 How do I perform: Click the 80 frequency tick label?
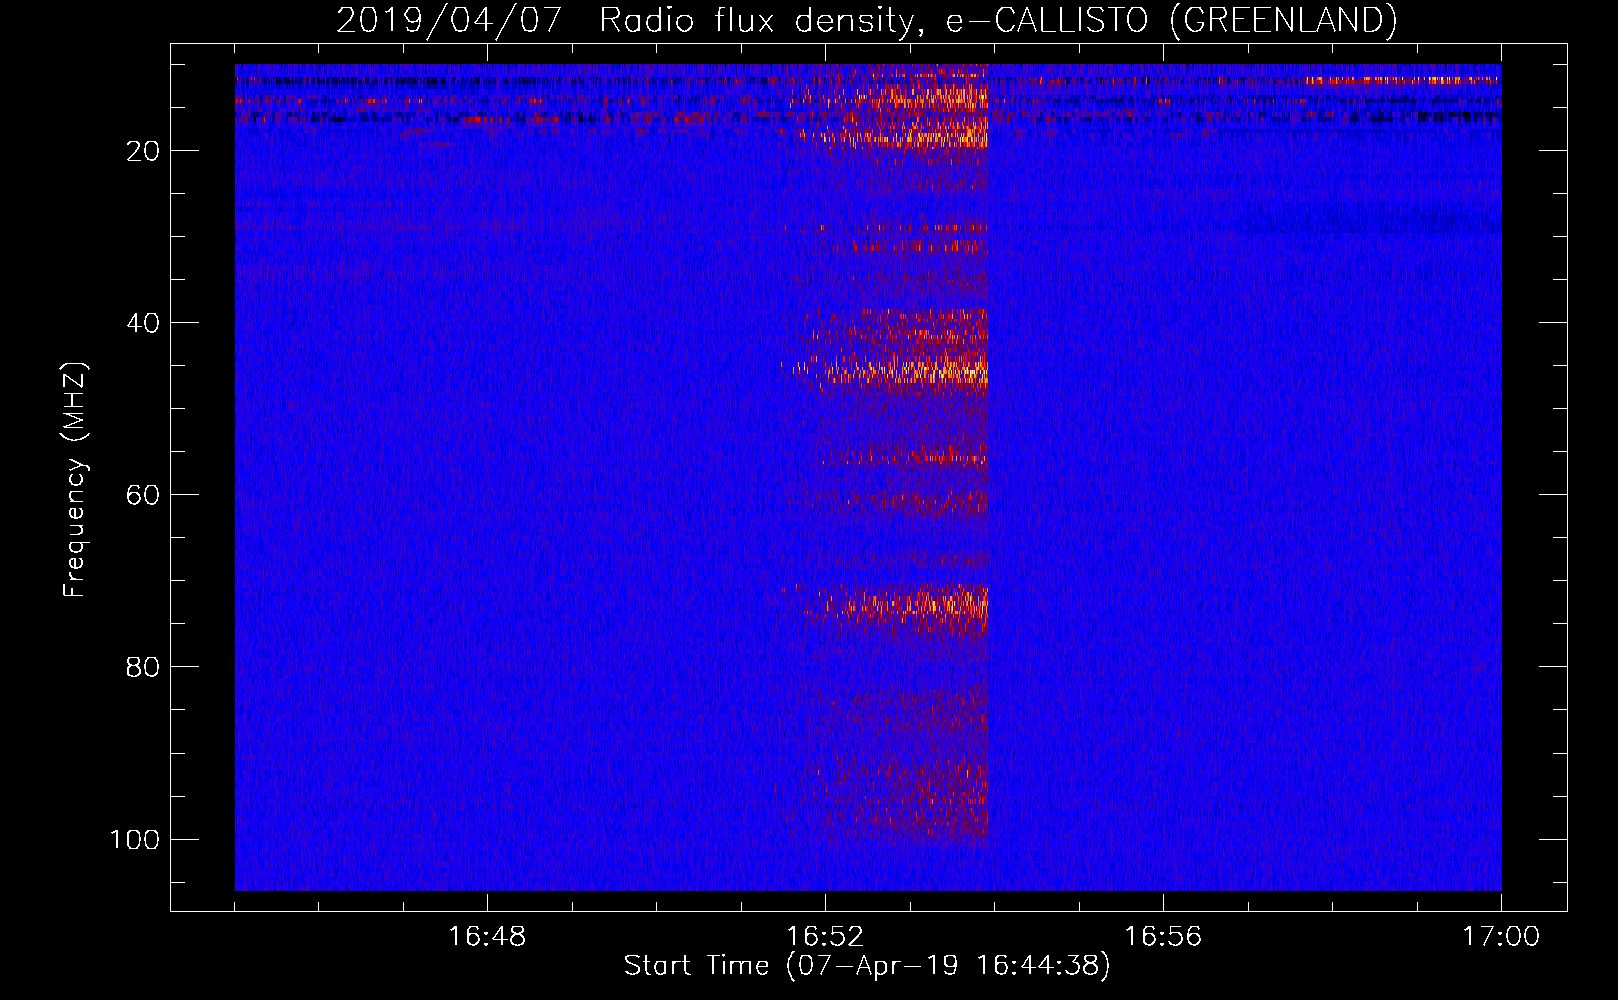click(x=143, y=667)
